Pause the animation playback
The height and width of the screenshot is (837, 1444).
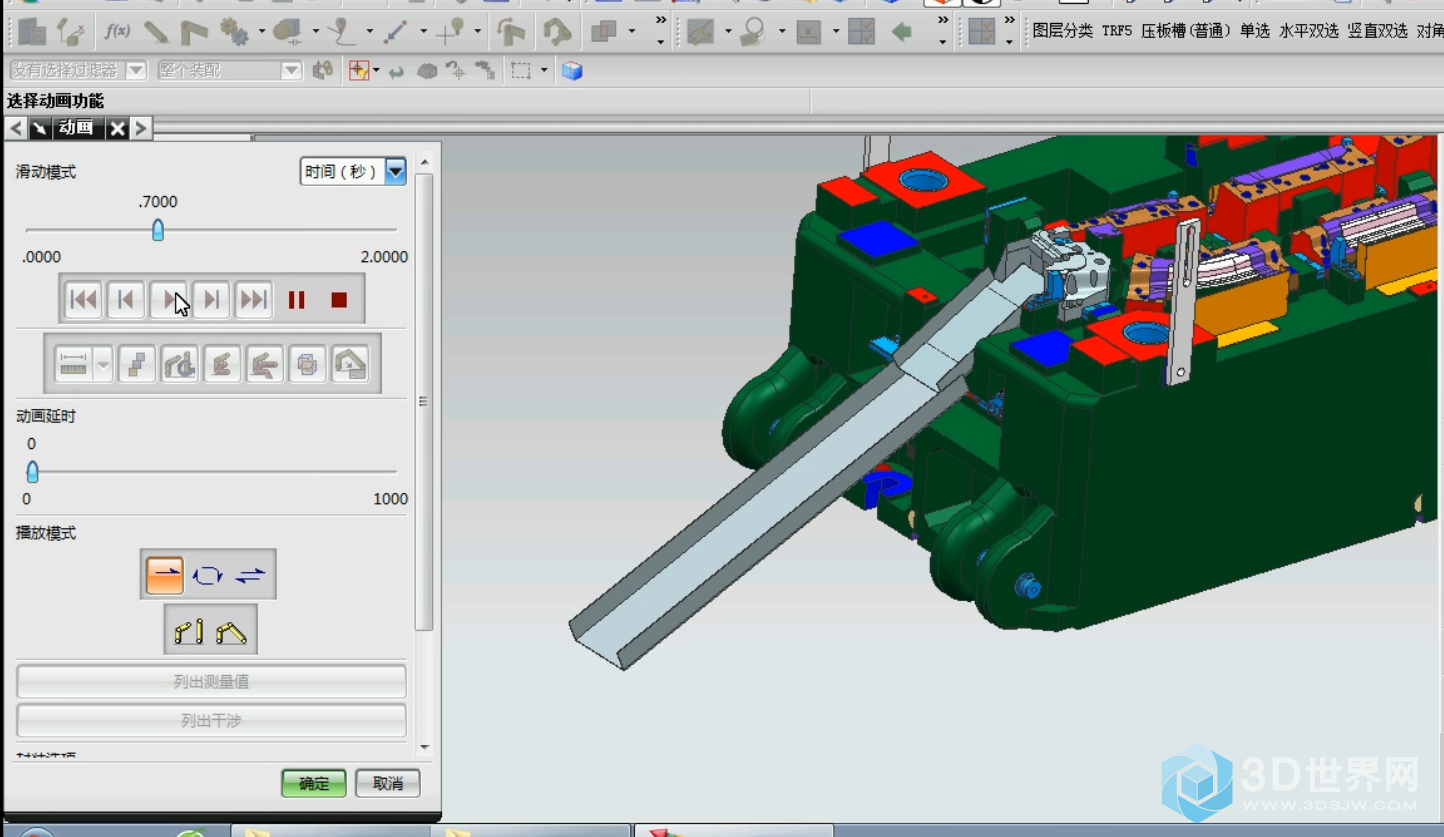point(297,300)
